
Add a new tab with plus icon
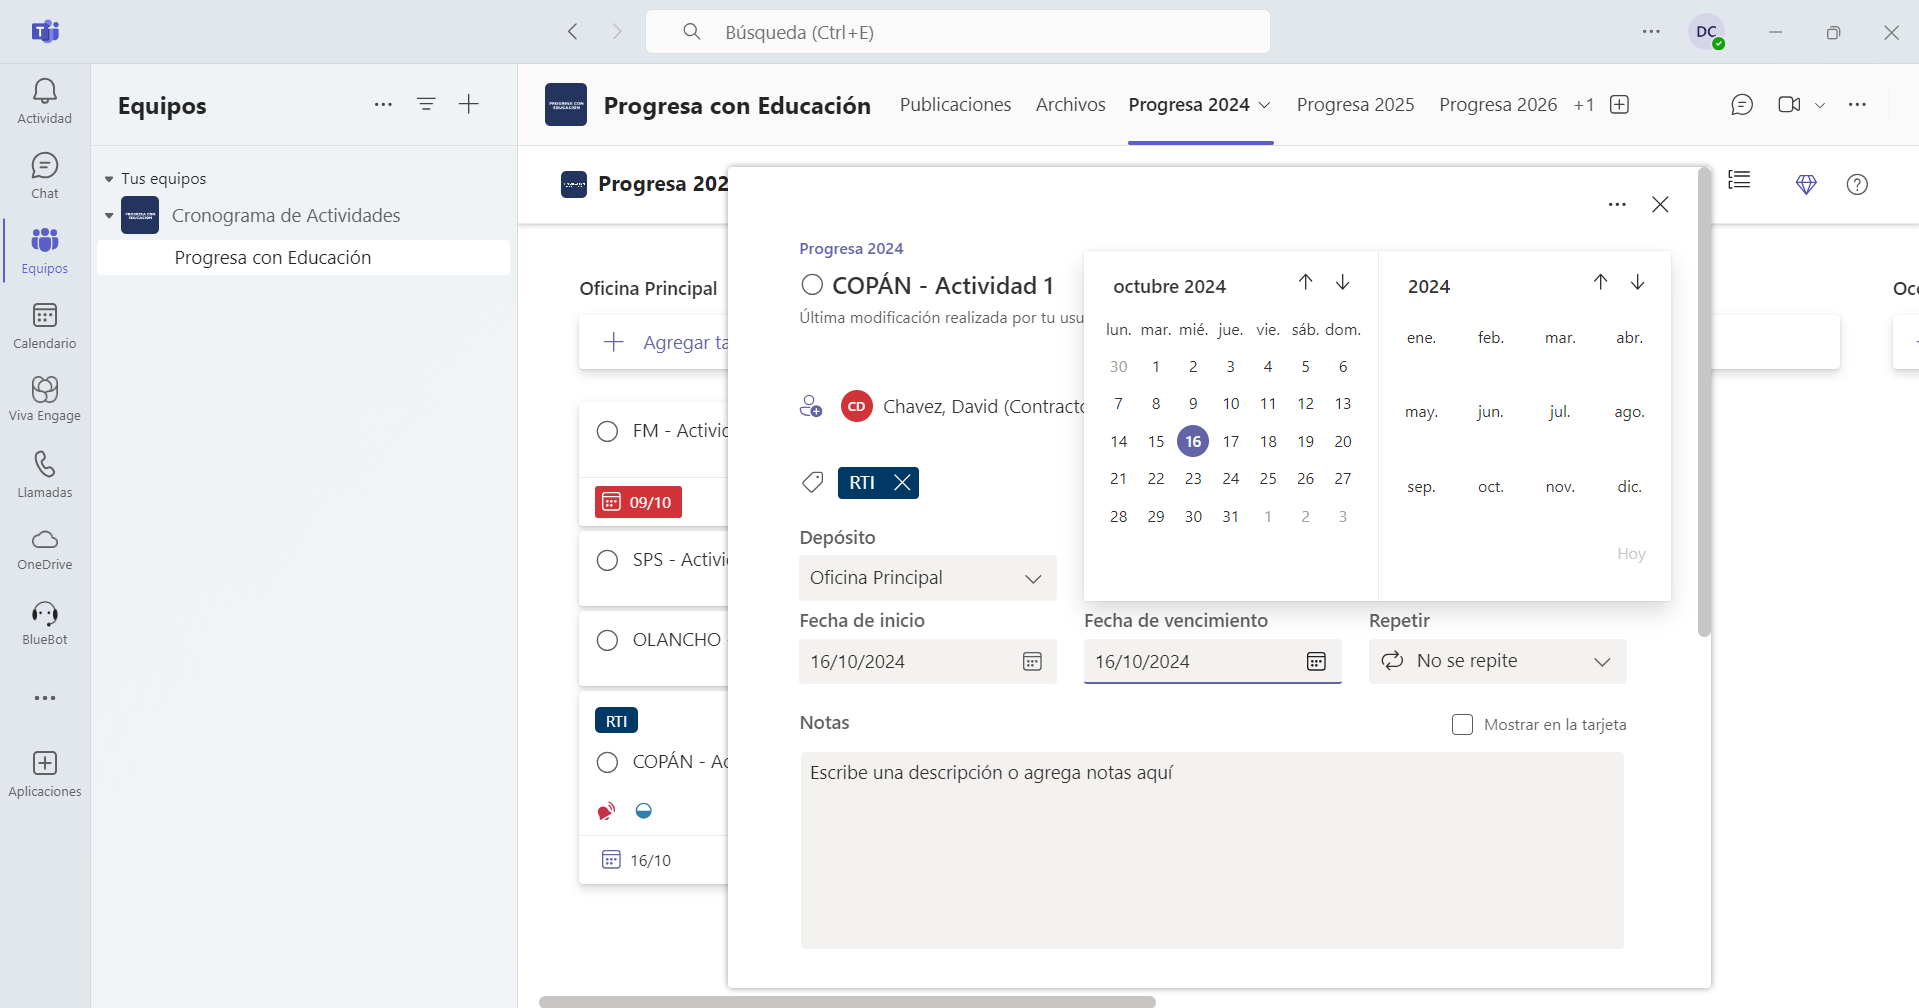(1620, 105)
